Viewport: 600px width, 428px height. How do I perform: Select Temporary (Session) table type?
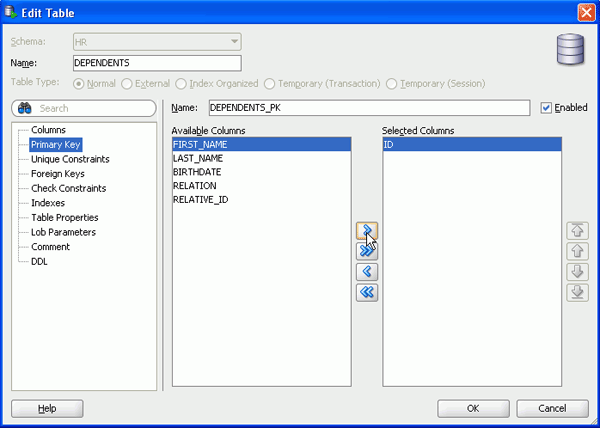391,84
